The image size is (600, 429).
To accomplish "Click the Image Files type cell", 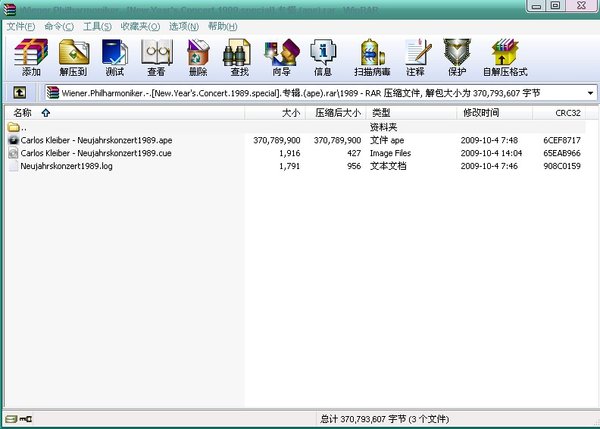I will (x=390, y=153).
